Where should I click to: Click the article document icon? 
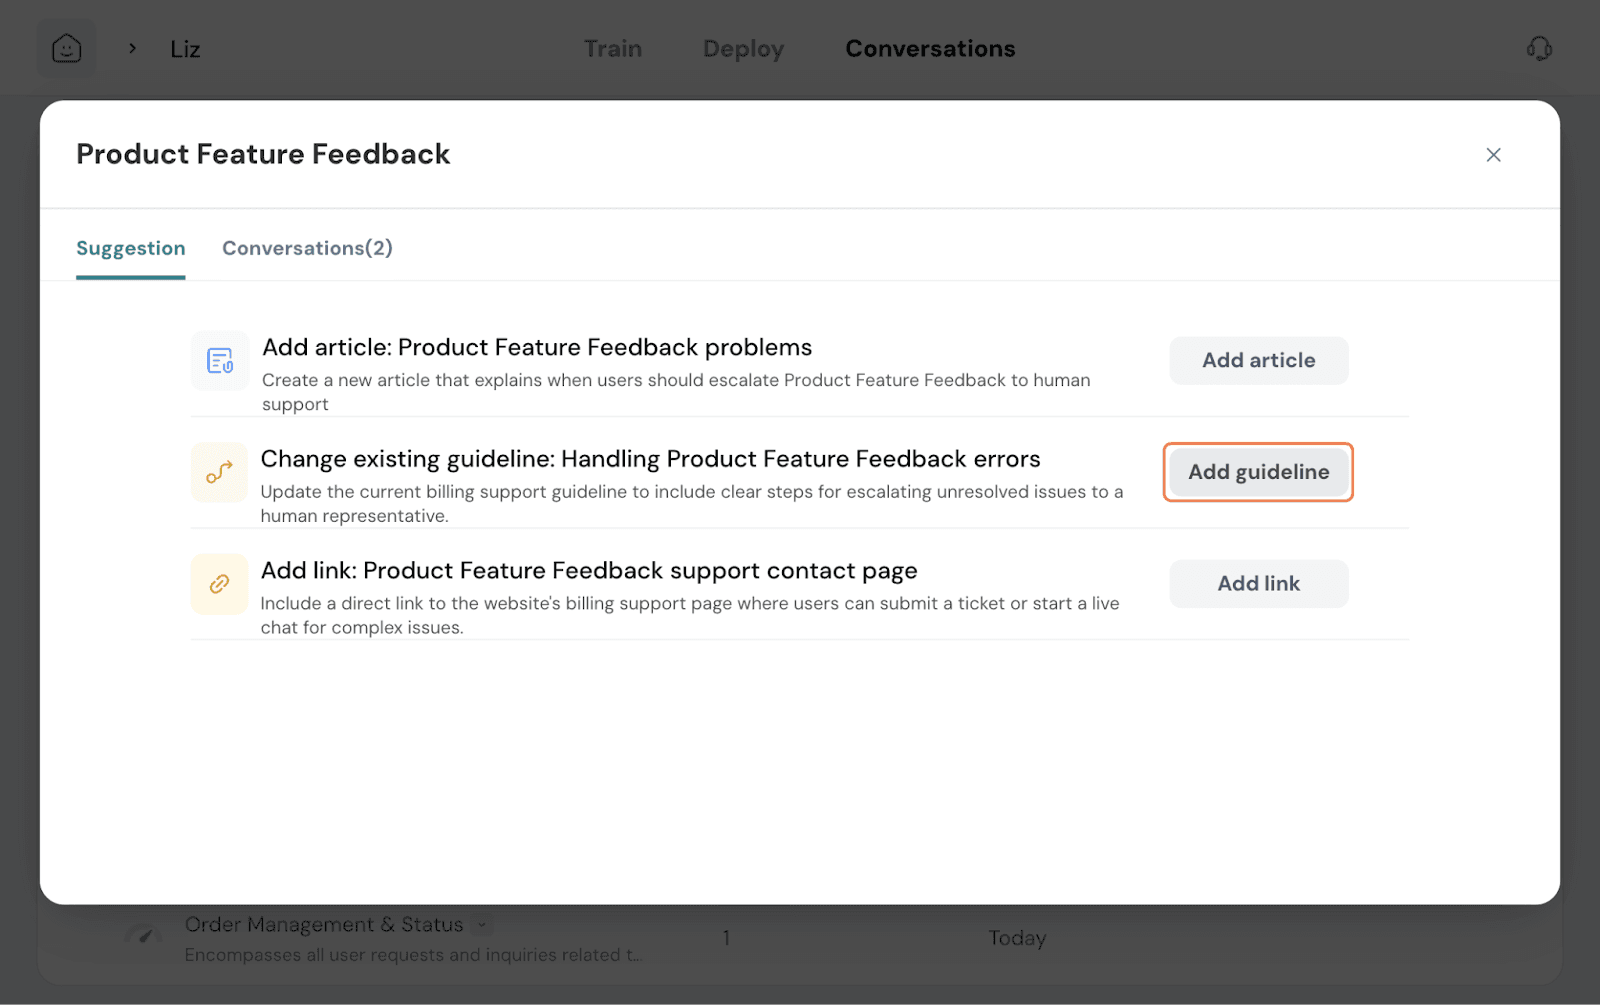[220, 360]
